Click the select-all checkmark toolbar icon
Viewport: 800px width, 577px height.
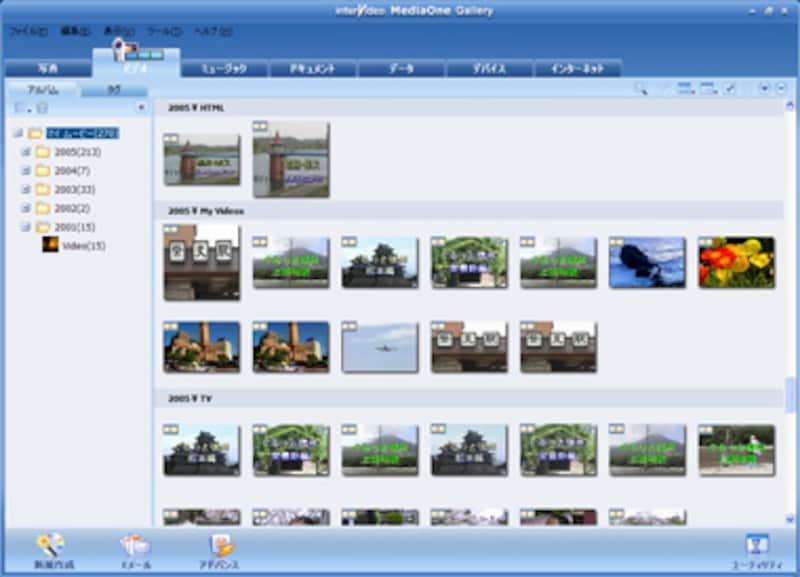point(730,89)
